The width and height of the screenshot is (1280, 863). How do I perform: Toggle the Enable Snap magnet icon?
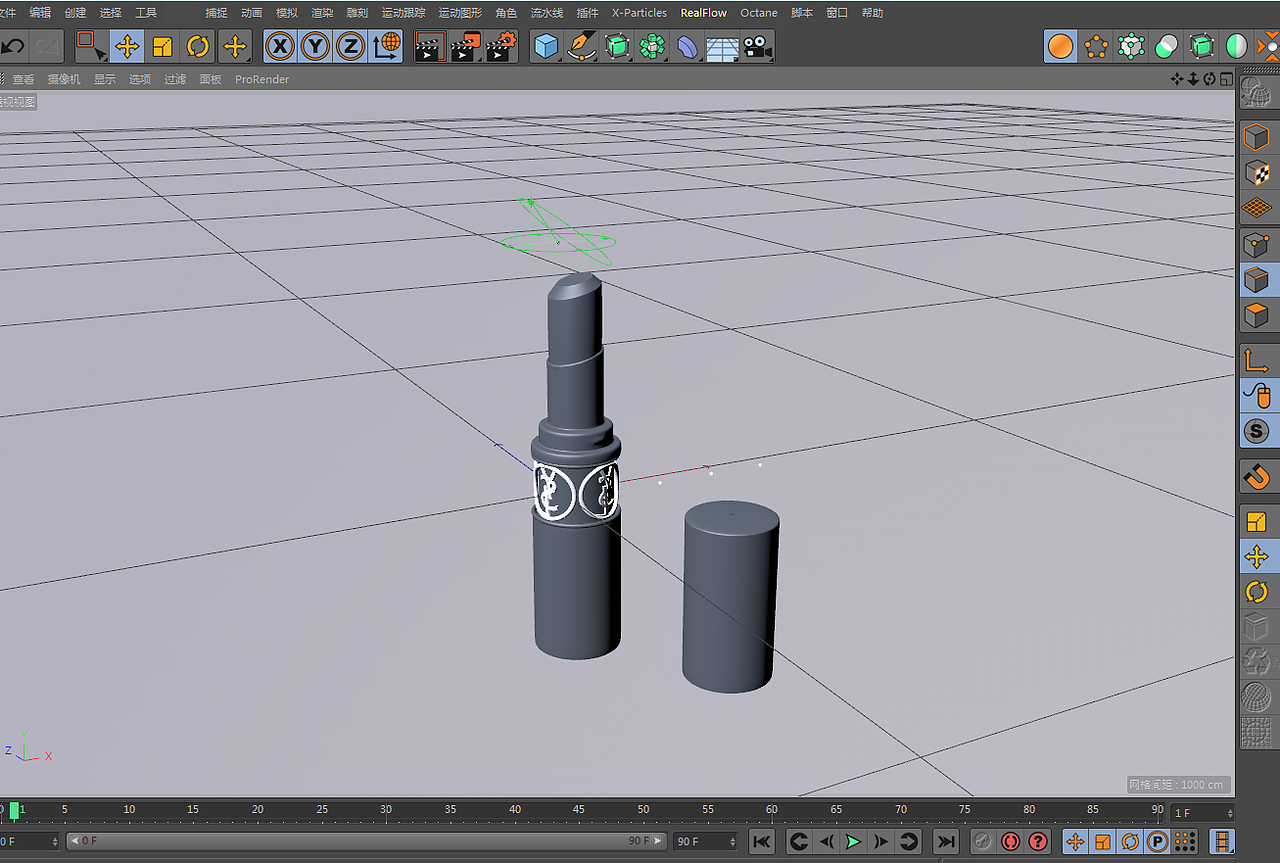pos(1256,476)
